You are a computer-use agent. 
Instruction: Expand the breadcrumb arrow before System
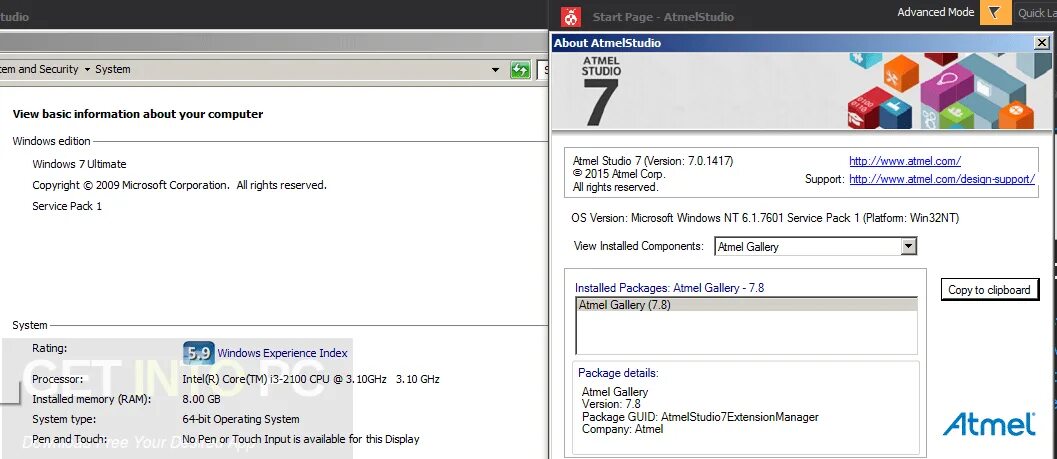87,69
